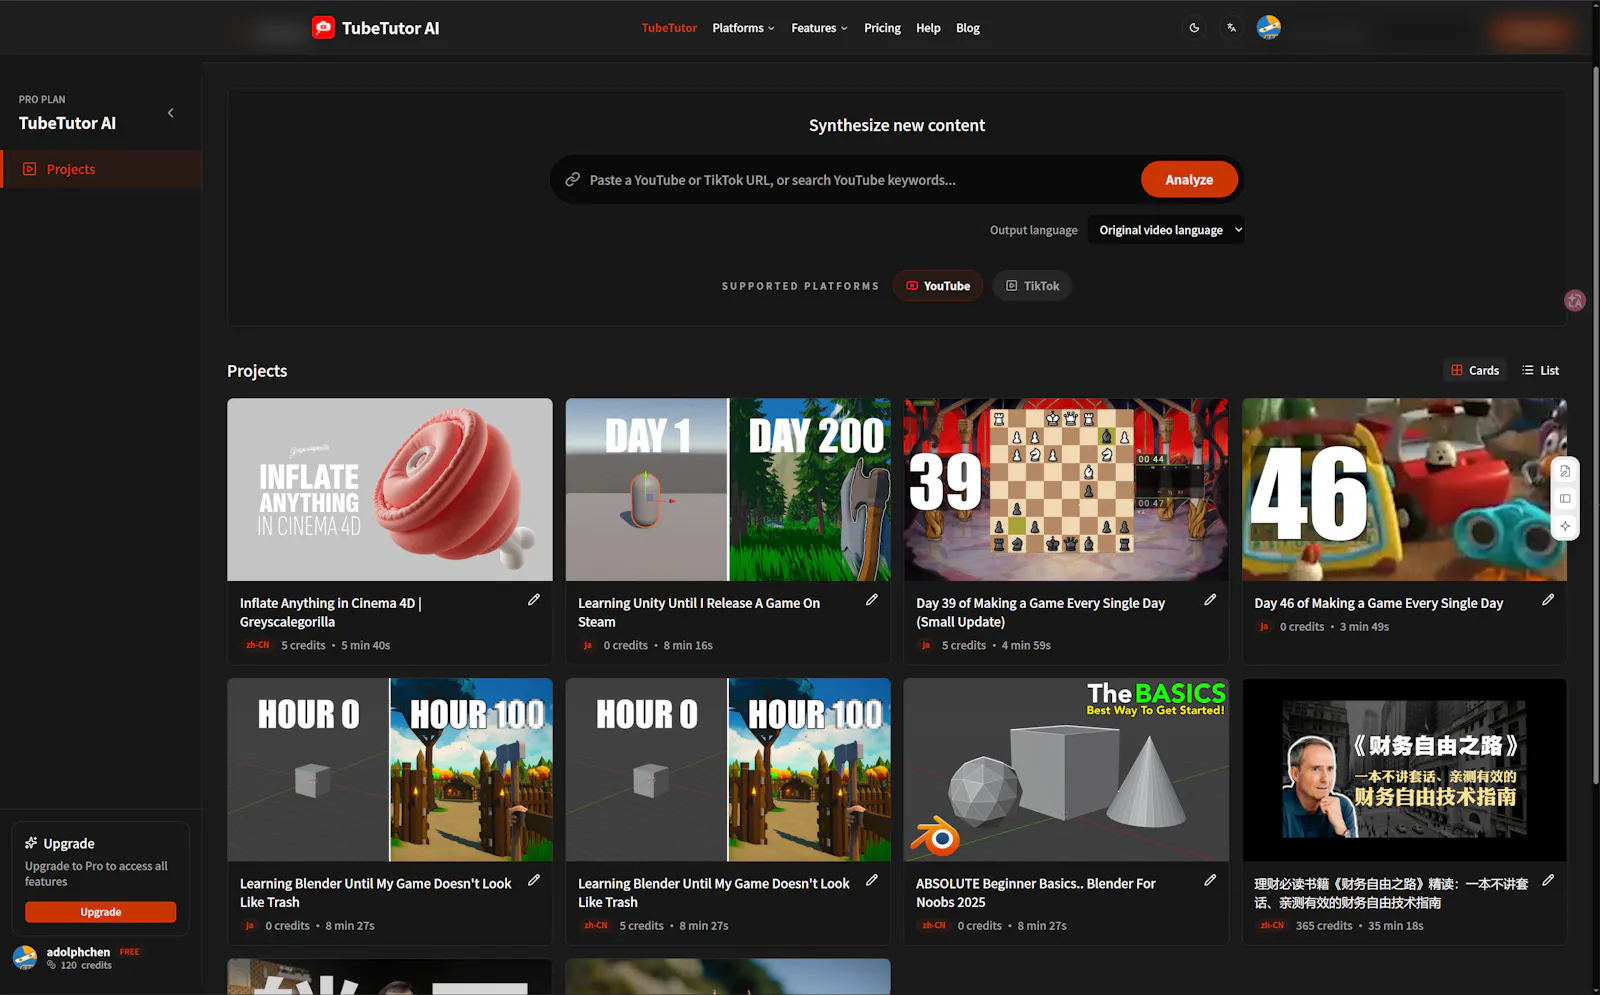Open the Day 1 vs Day 200 Unity thumbnail
The image size is (1600, 995).
click(x=728, y=490)
